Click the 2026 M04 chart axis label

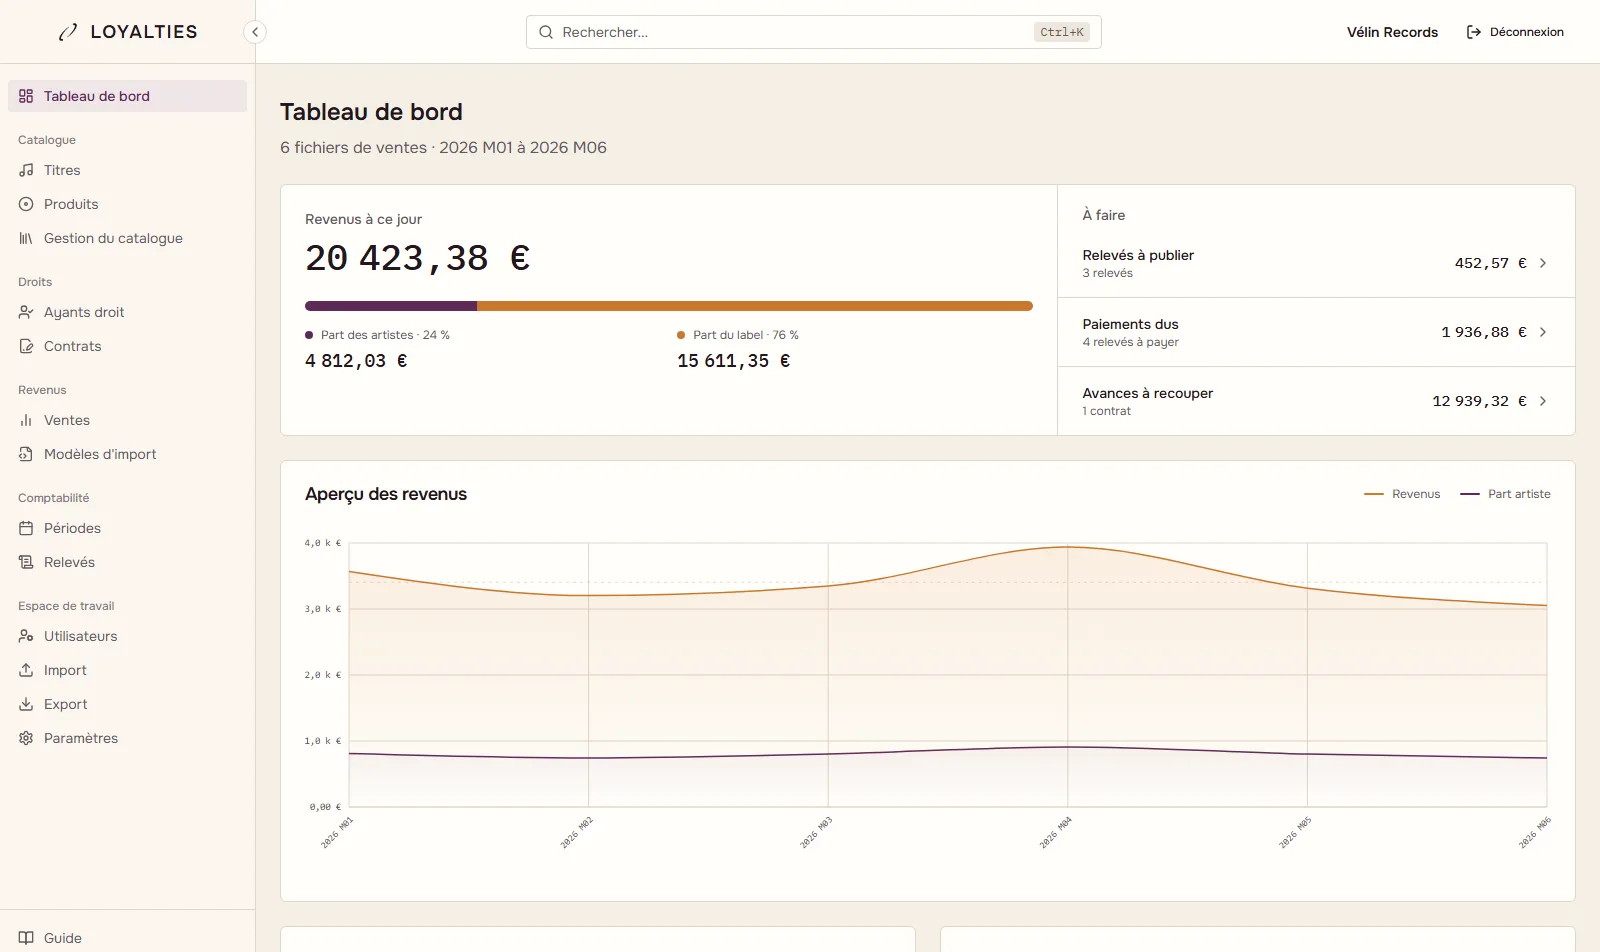(x=1056, y=833)
